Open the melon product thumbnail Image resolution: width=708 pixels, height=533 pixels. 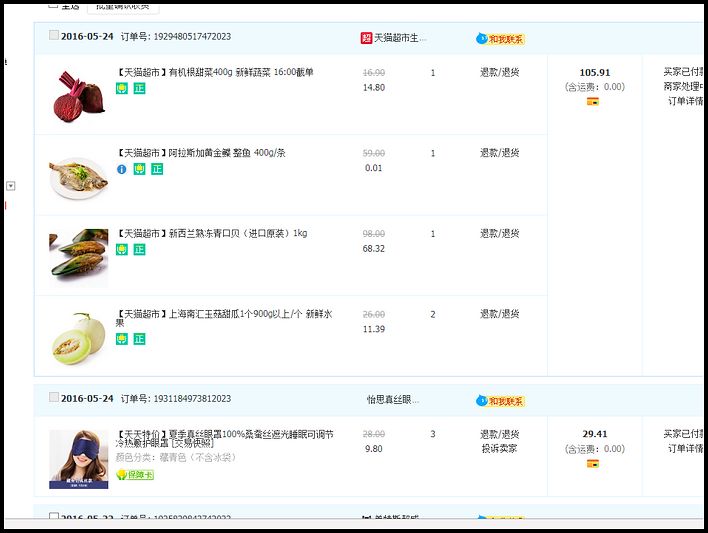tap(79, 338)
